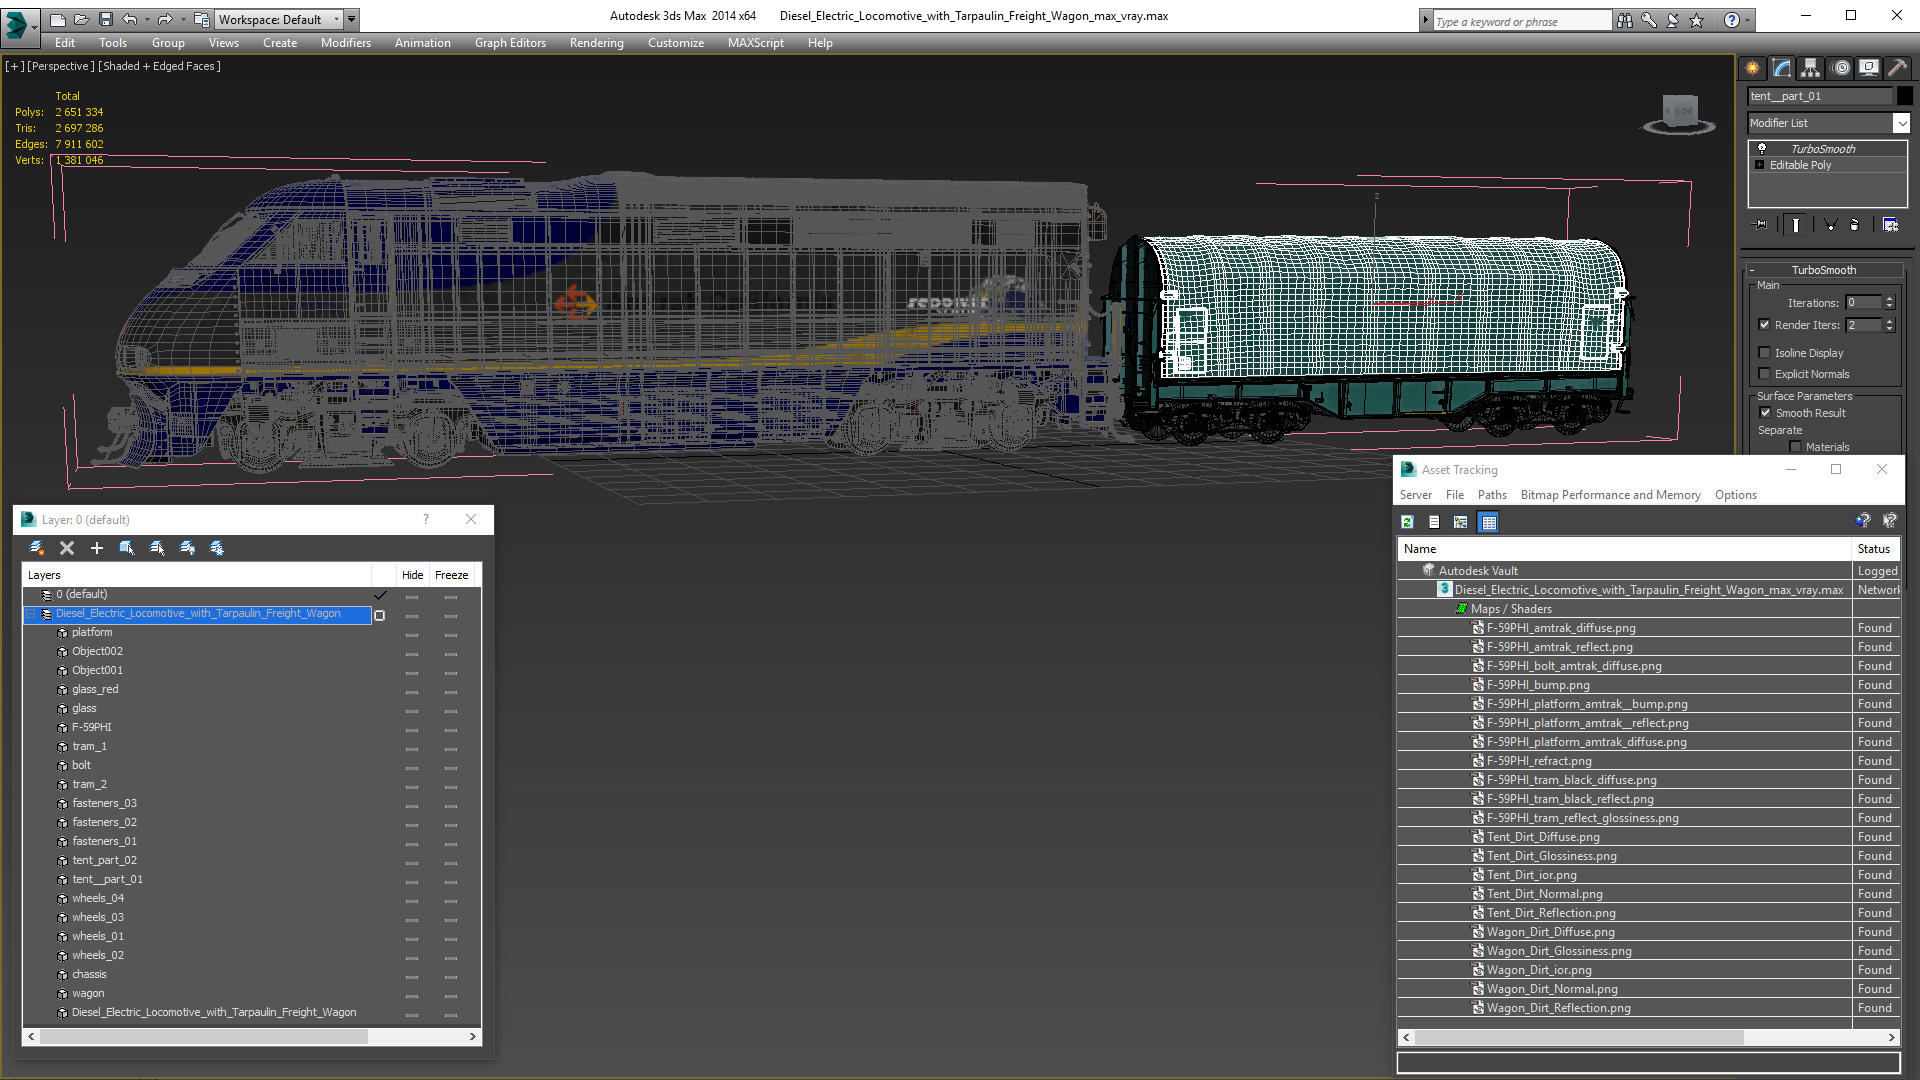Open the Edit menu
The height and width of the screenshot is (1080, 1920).
(x=65, y=43)
